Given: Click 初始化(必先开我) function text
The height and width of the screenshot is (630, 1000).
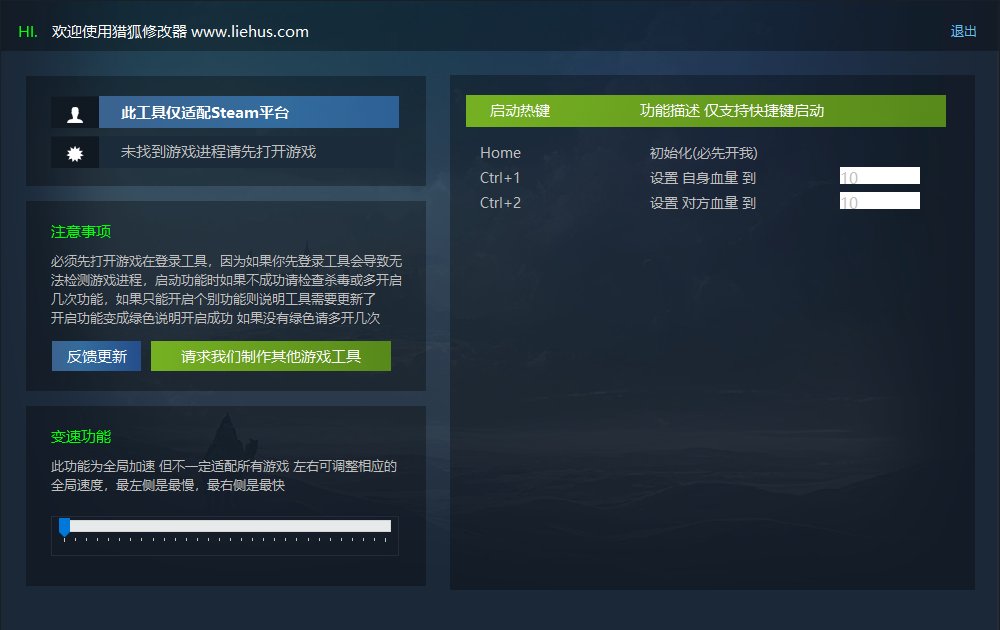Looking at the screenshot, I should click(703, 153).
